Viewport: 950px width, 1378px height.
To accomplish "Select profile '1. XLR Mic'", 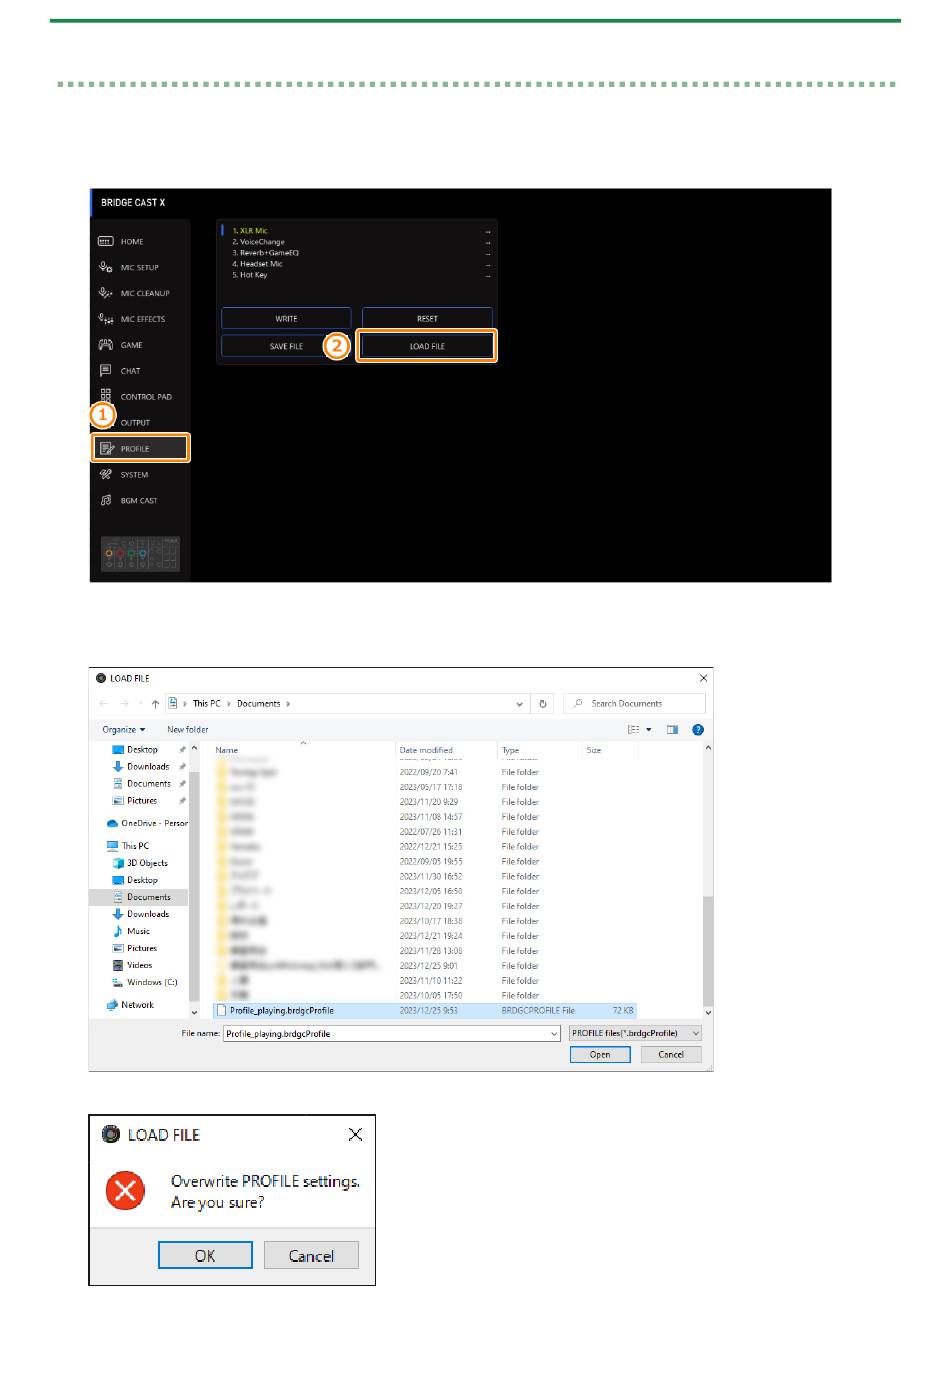I will click(x=357, y=231).
